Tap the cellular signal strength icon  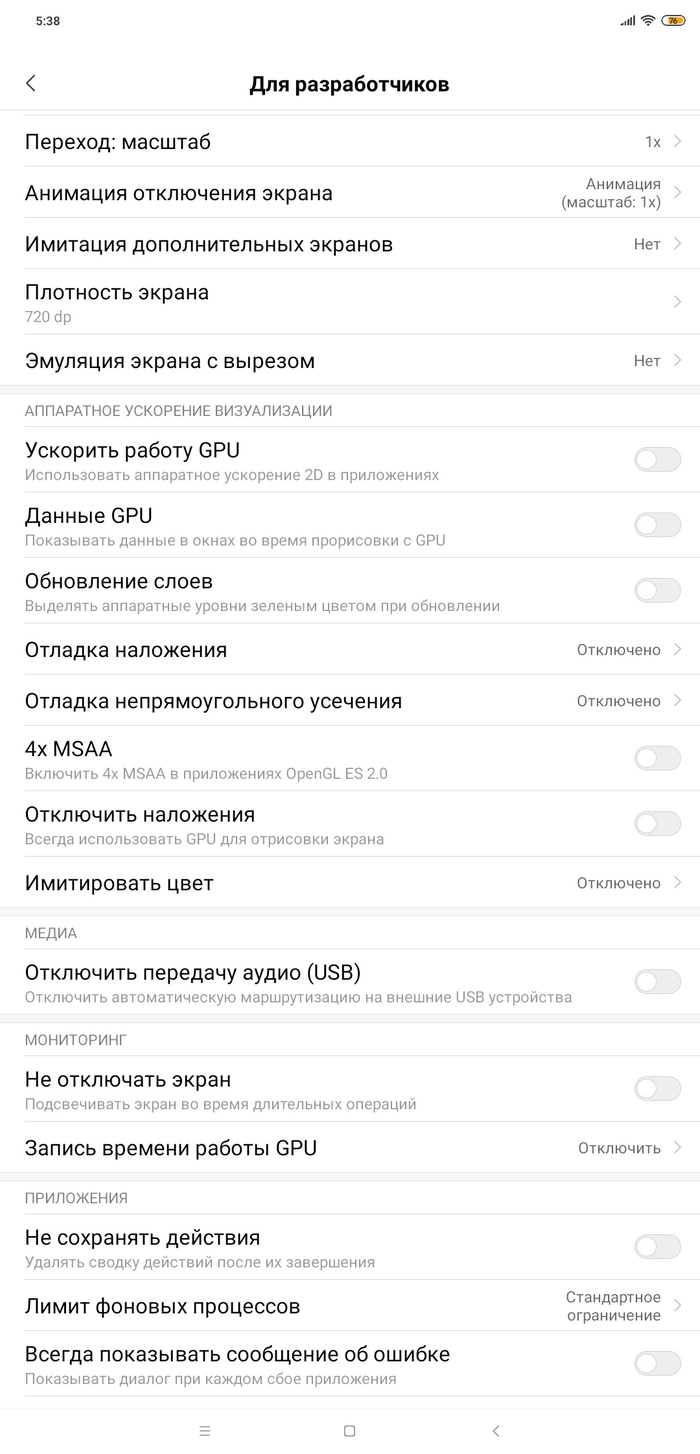[627, 20]
